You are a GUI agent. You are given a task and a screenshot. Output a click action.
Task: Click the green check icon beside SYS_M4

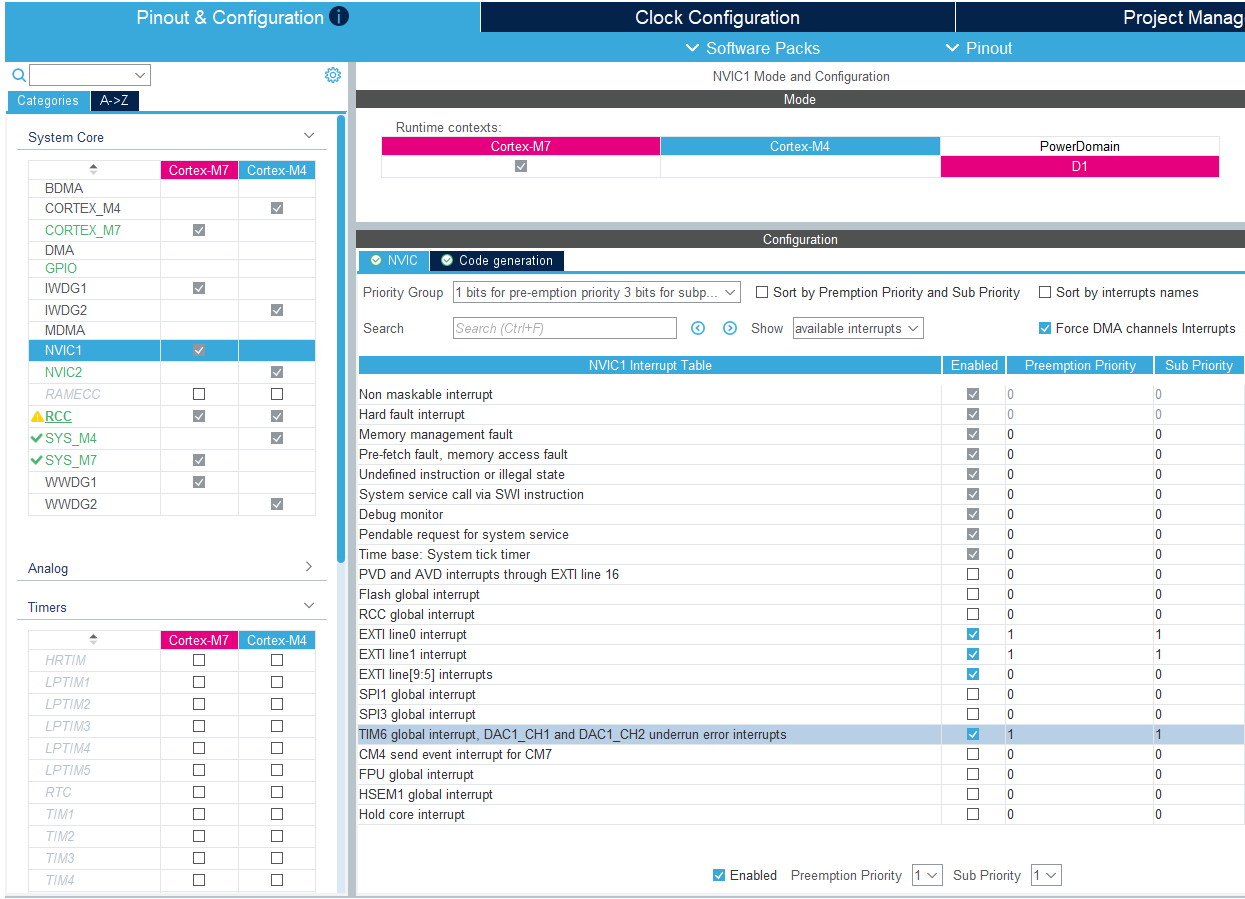coord(37,438)
